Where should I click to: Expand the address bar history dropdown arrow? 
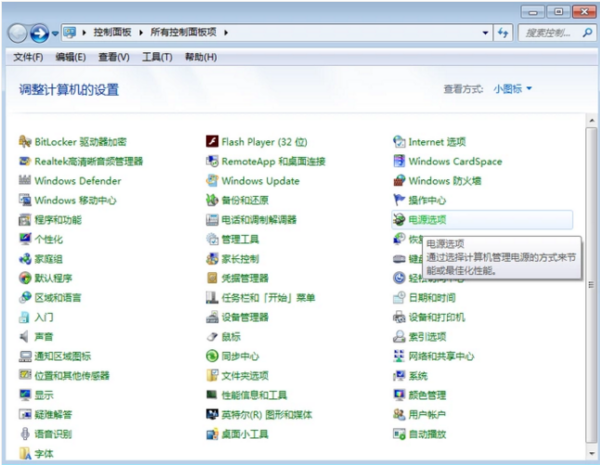[485, 33]
